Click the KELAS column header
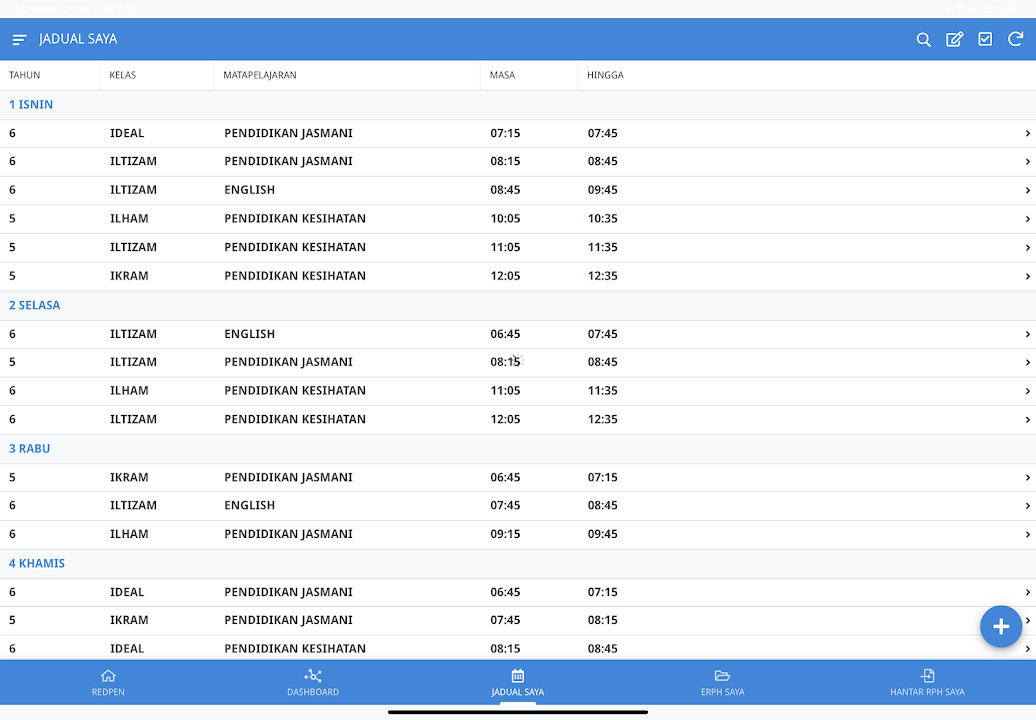Viewport: 1036px width, 720px height. [122, 76]
